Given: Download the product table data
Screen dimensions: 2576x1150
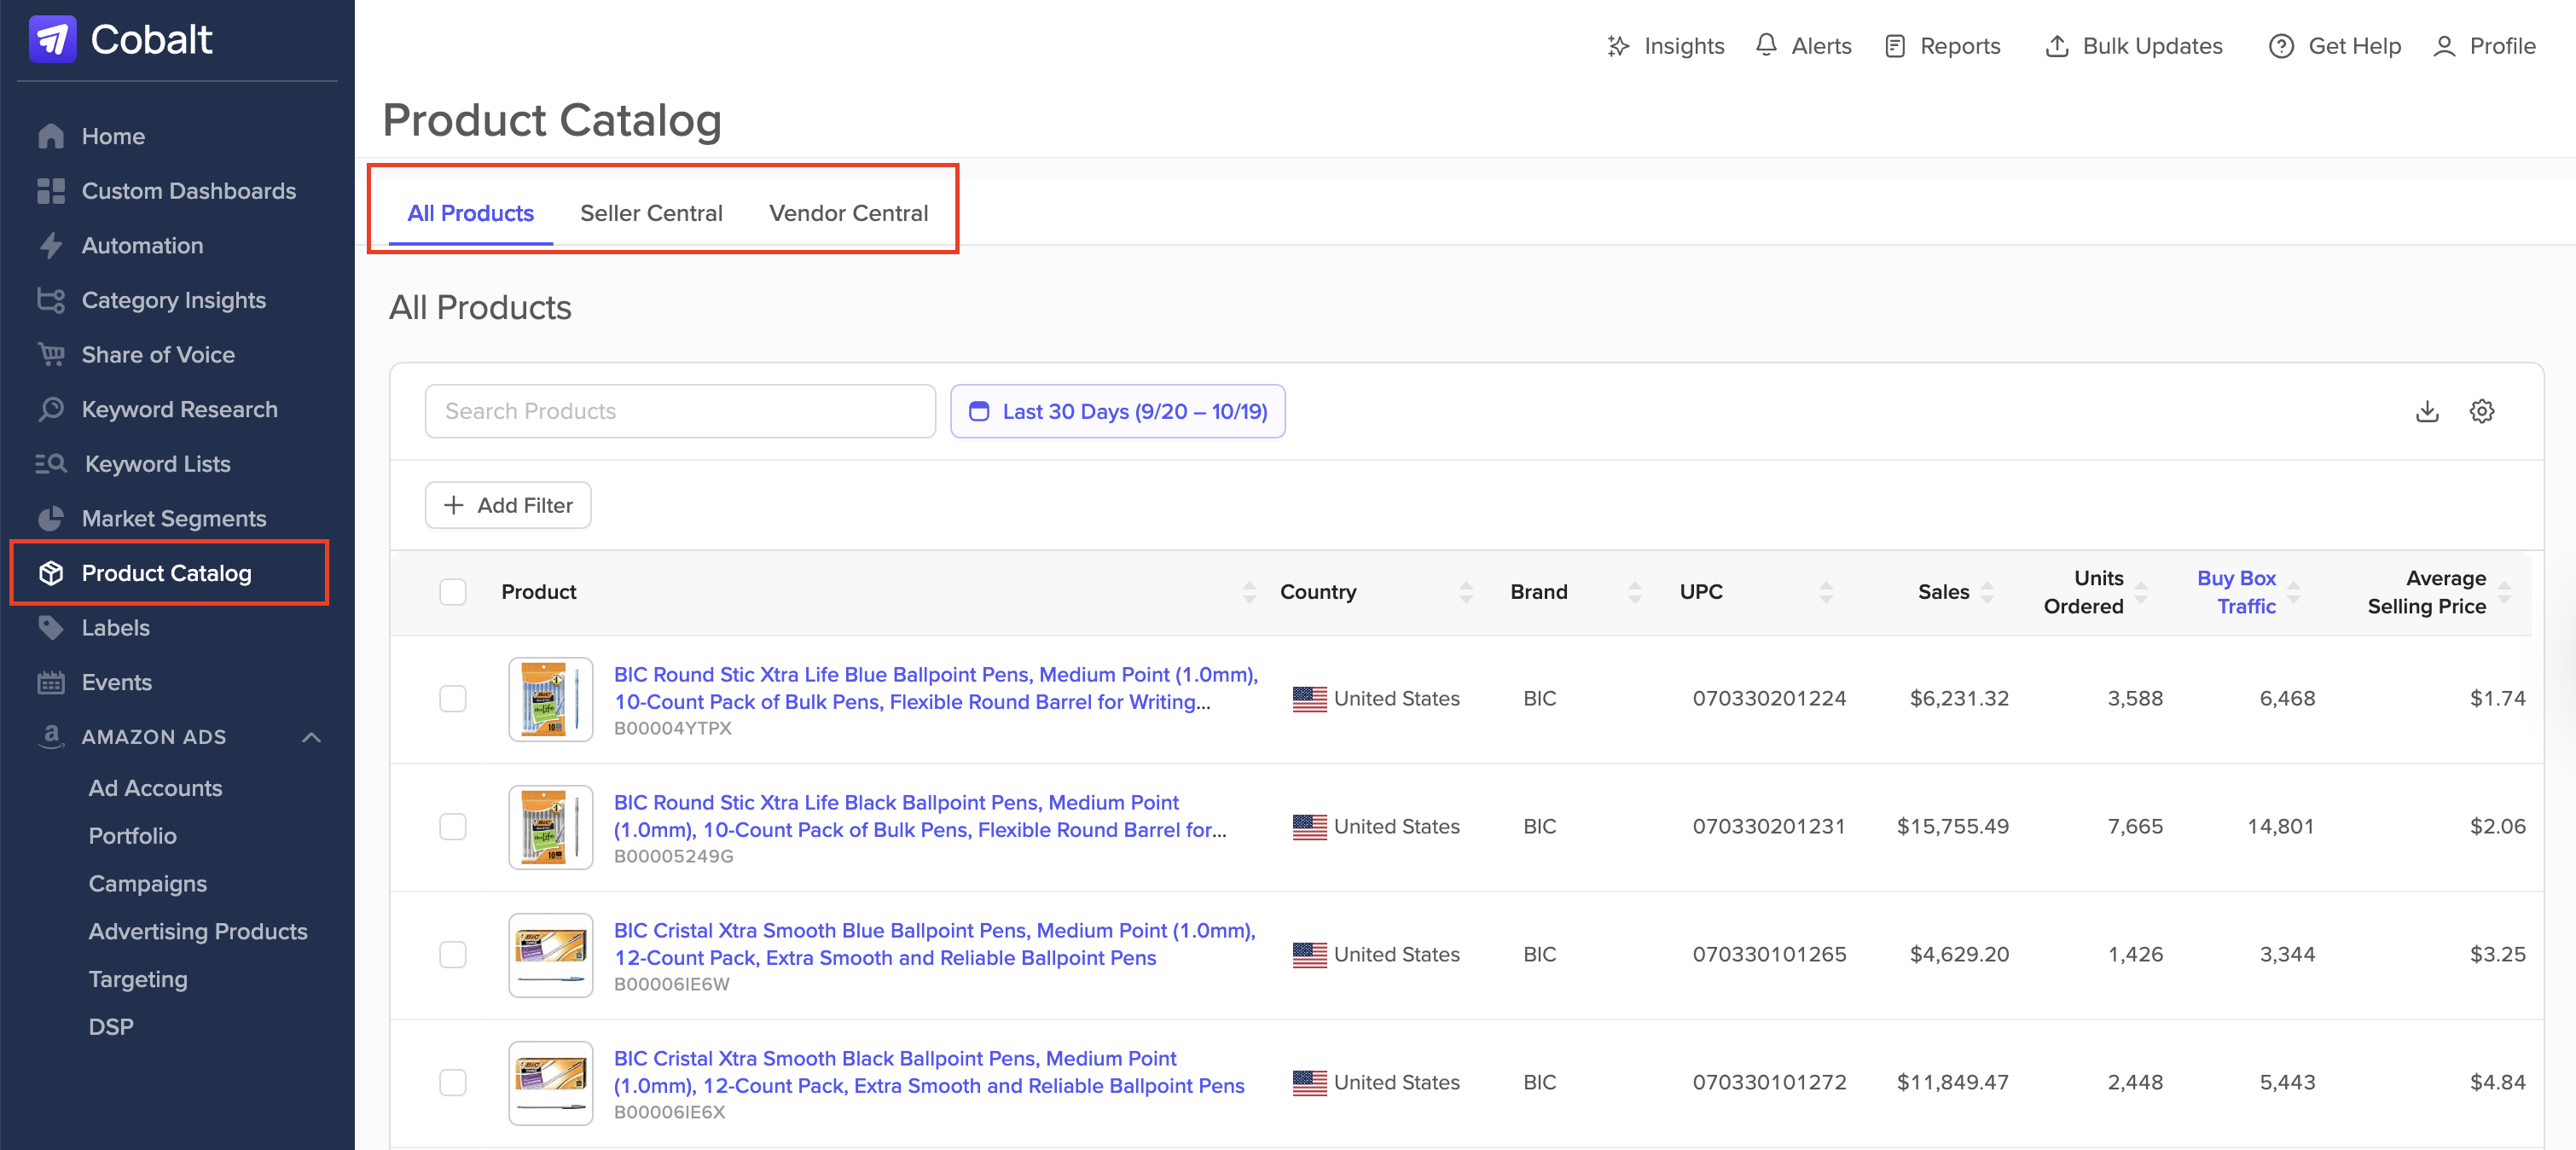Looking at the screenshot, I should coord(2427,411).
